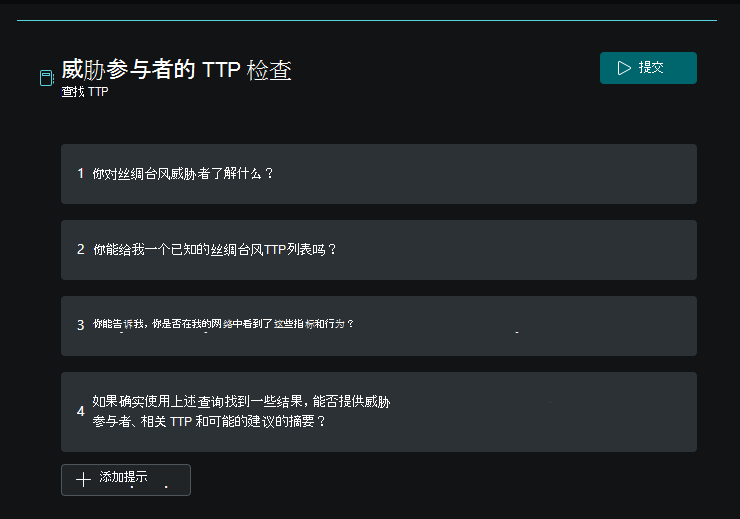740x519 pixels.
Task: Click the number 1 of the first prompt
Action: (x=81, y=174)
